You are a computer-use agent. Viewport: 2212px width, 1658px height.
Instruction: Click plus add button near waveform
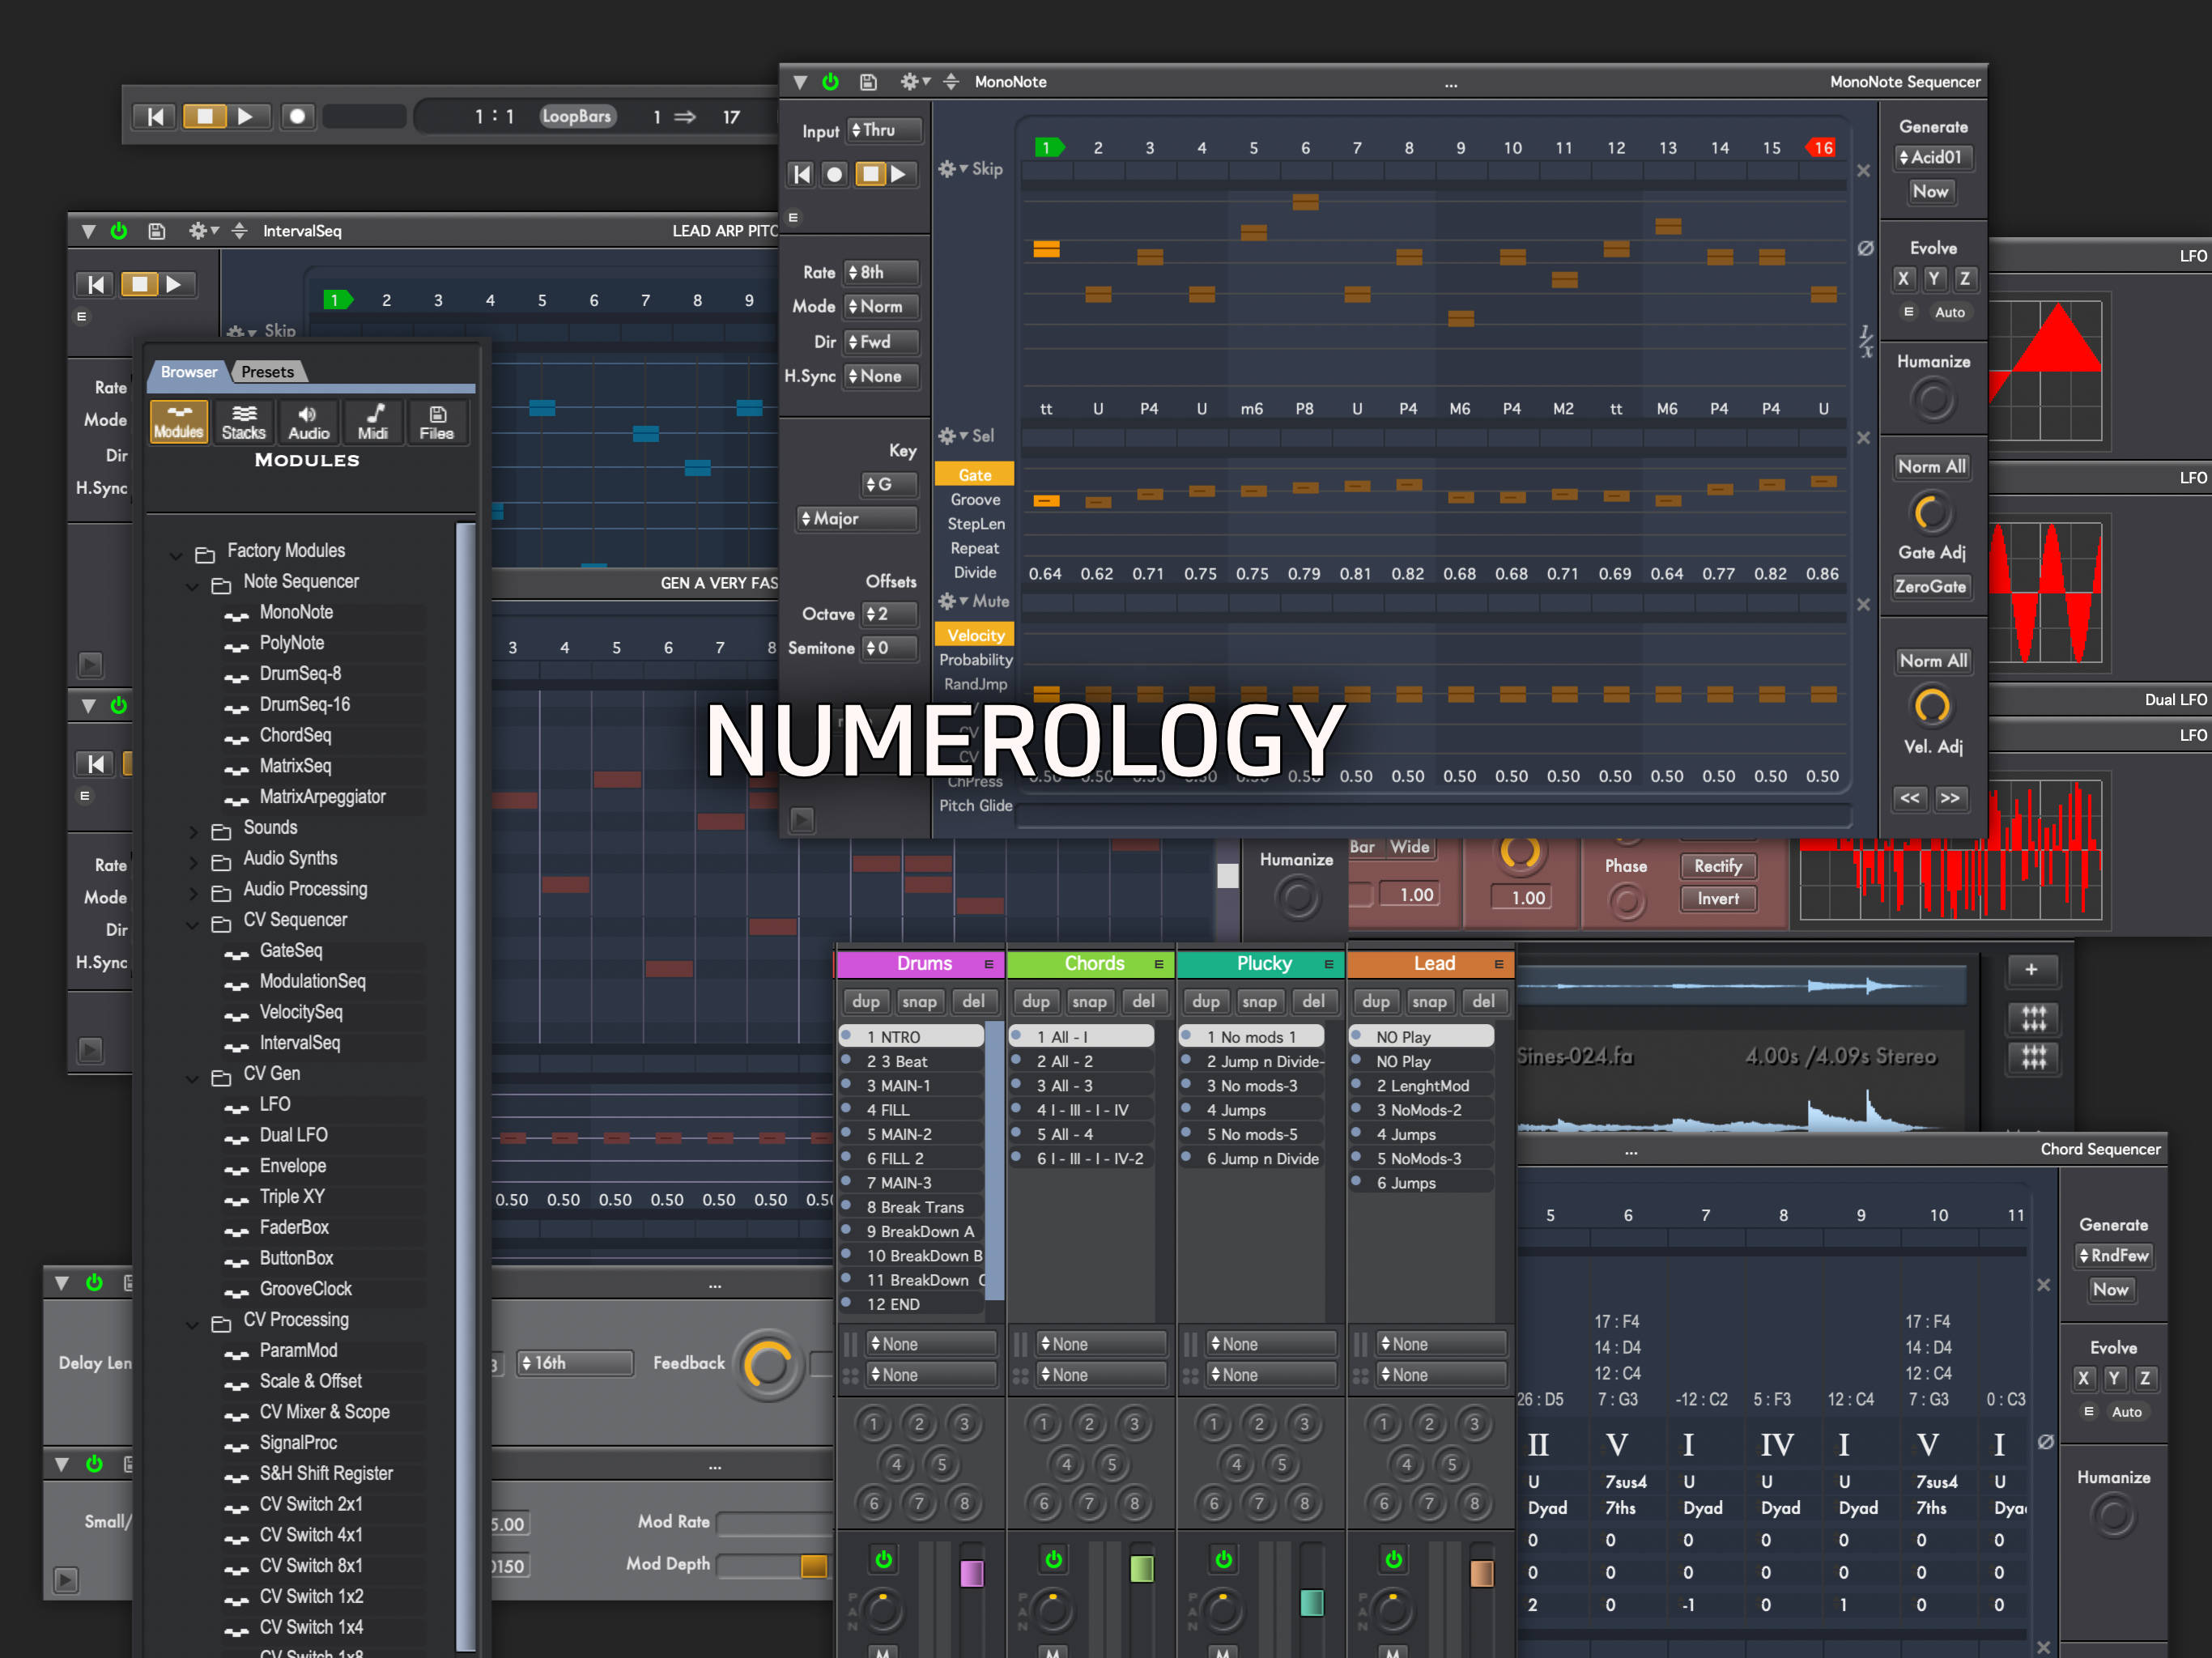2032,969
